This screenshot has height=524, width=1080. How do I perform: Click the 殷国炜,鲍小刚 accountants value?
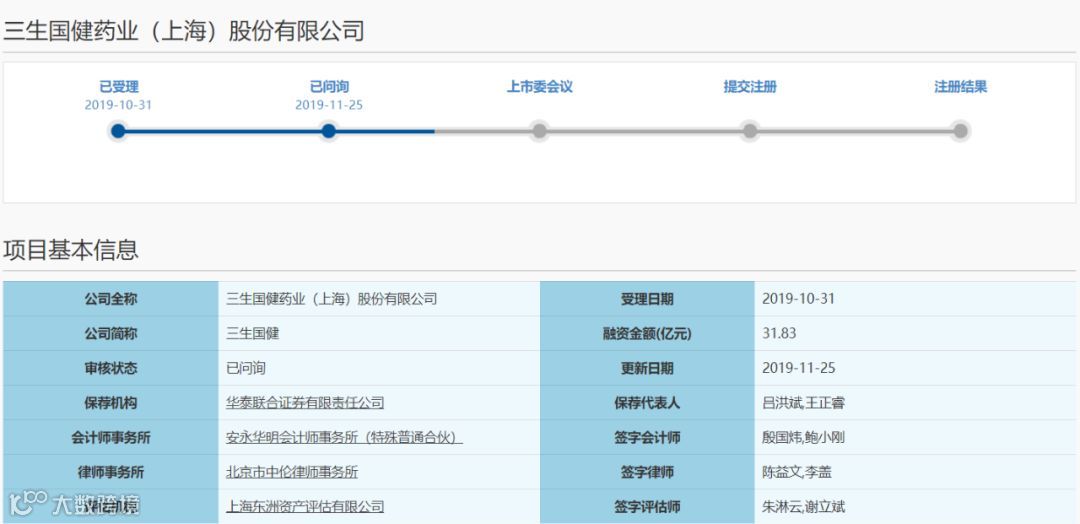tap(803, 437)
